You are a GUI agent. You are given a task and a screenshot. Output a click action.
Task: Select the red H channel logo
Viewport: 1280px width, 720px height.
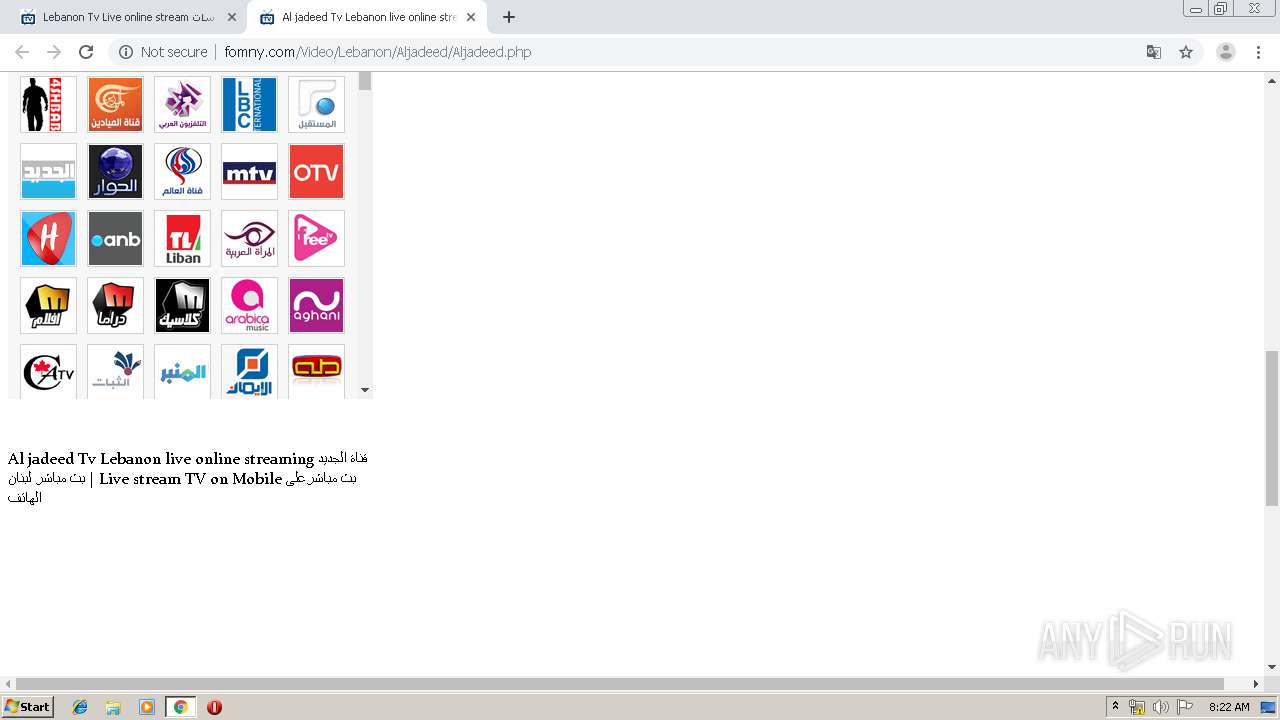tap(48, 238)
